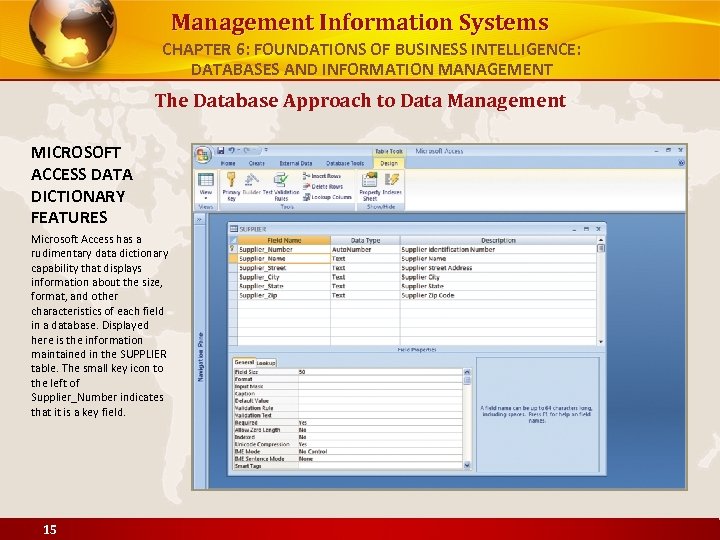Viewport: 720px width, 540px height.
Task: Click the IME Sentence Mode value None
Action: click(380, 459)
